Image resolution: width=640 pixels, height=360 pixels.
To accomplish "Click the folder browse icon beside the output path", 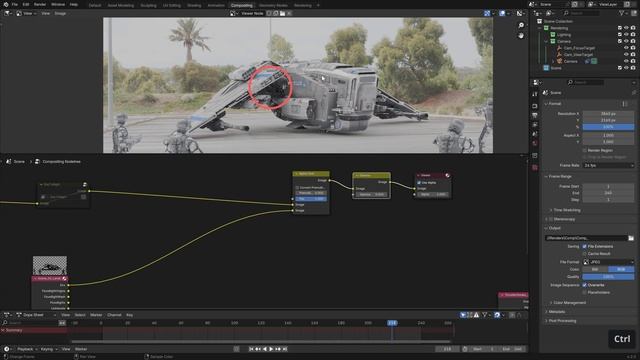I will coord(631,238).
